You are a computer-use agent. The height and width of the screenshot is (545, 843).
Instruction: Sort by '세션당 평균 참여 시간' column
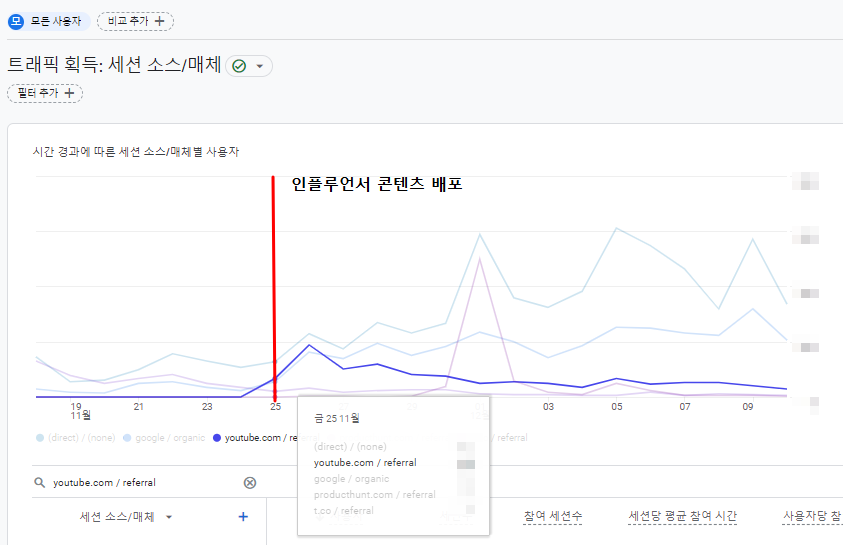[682, 516]
